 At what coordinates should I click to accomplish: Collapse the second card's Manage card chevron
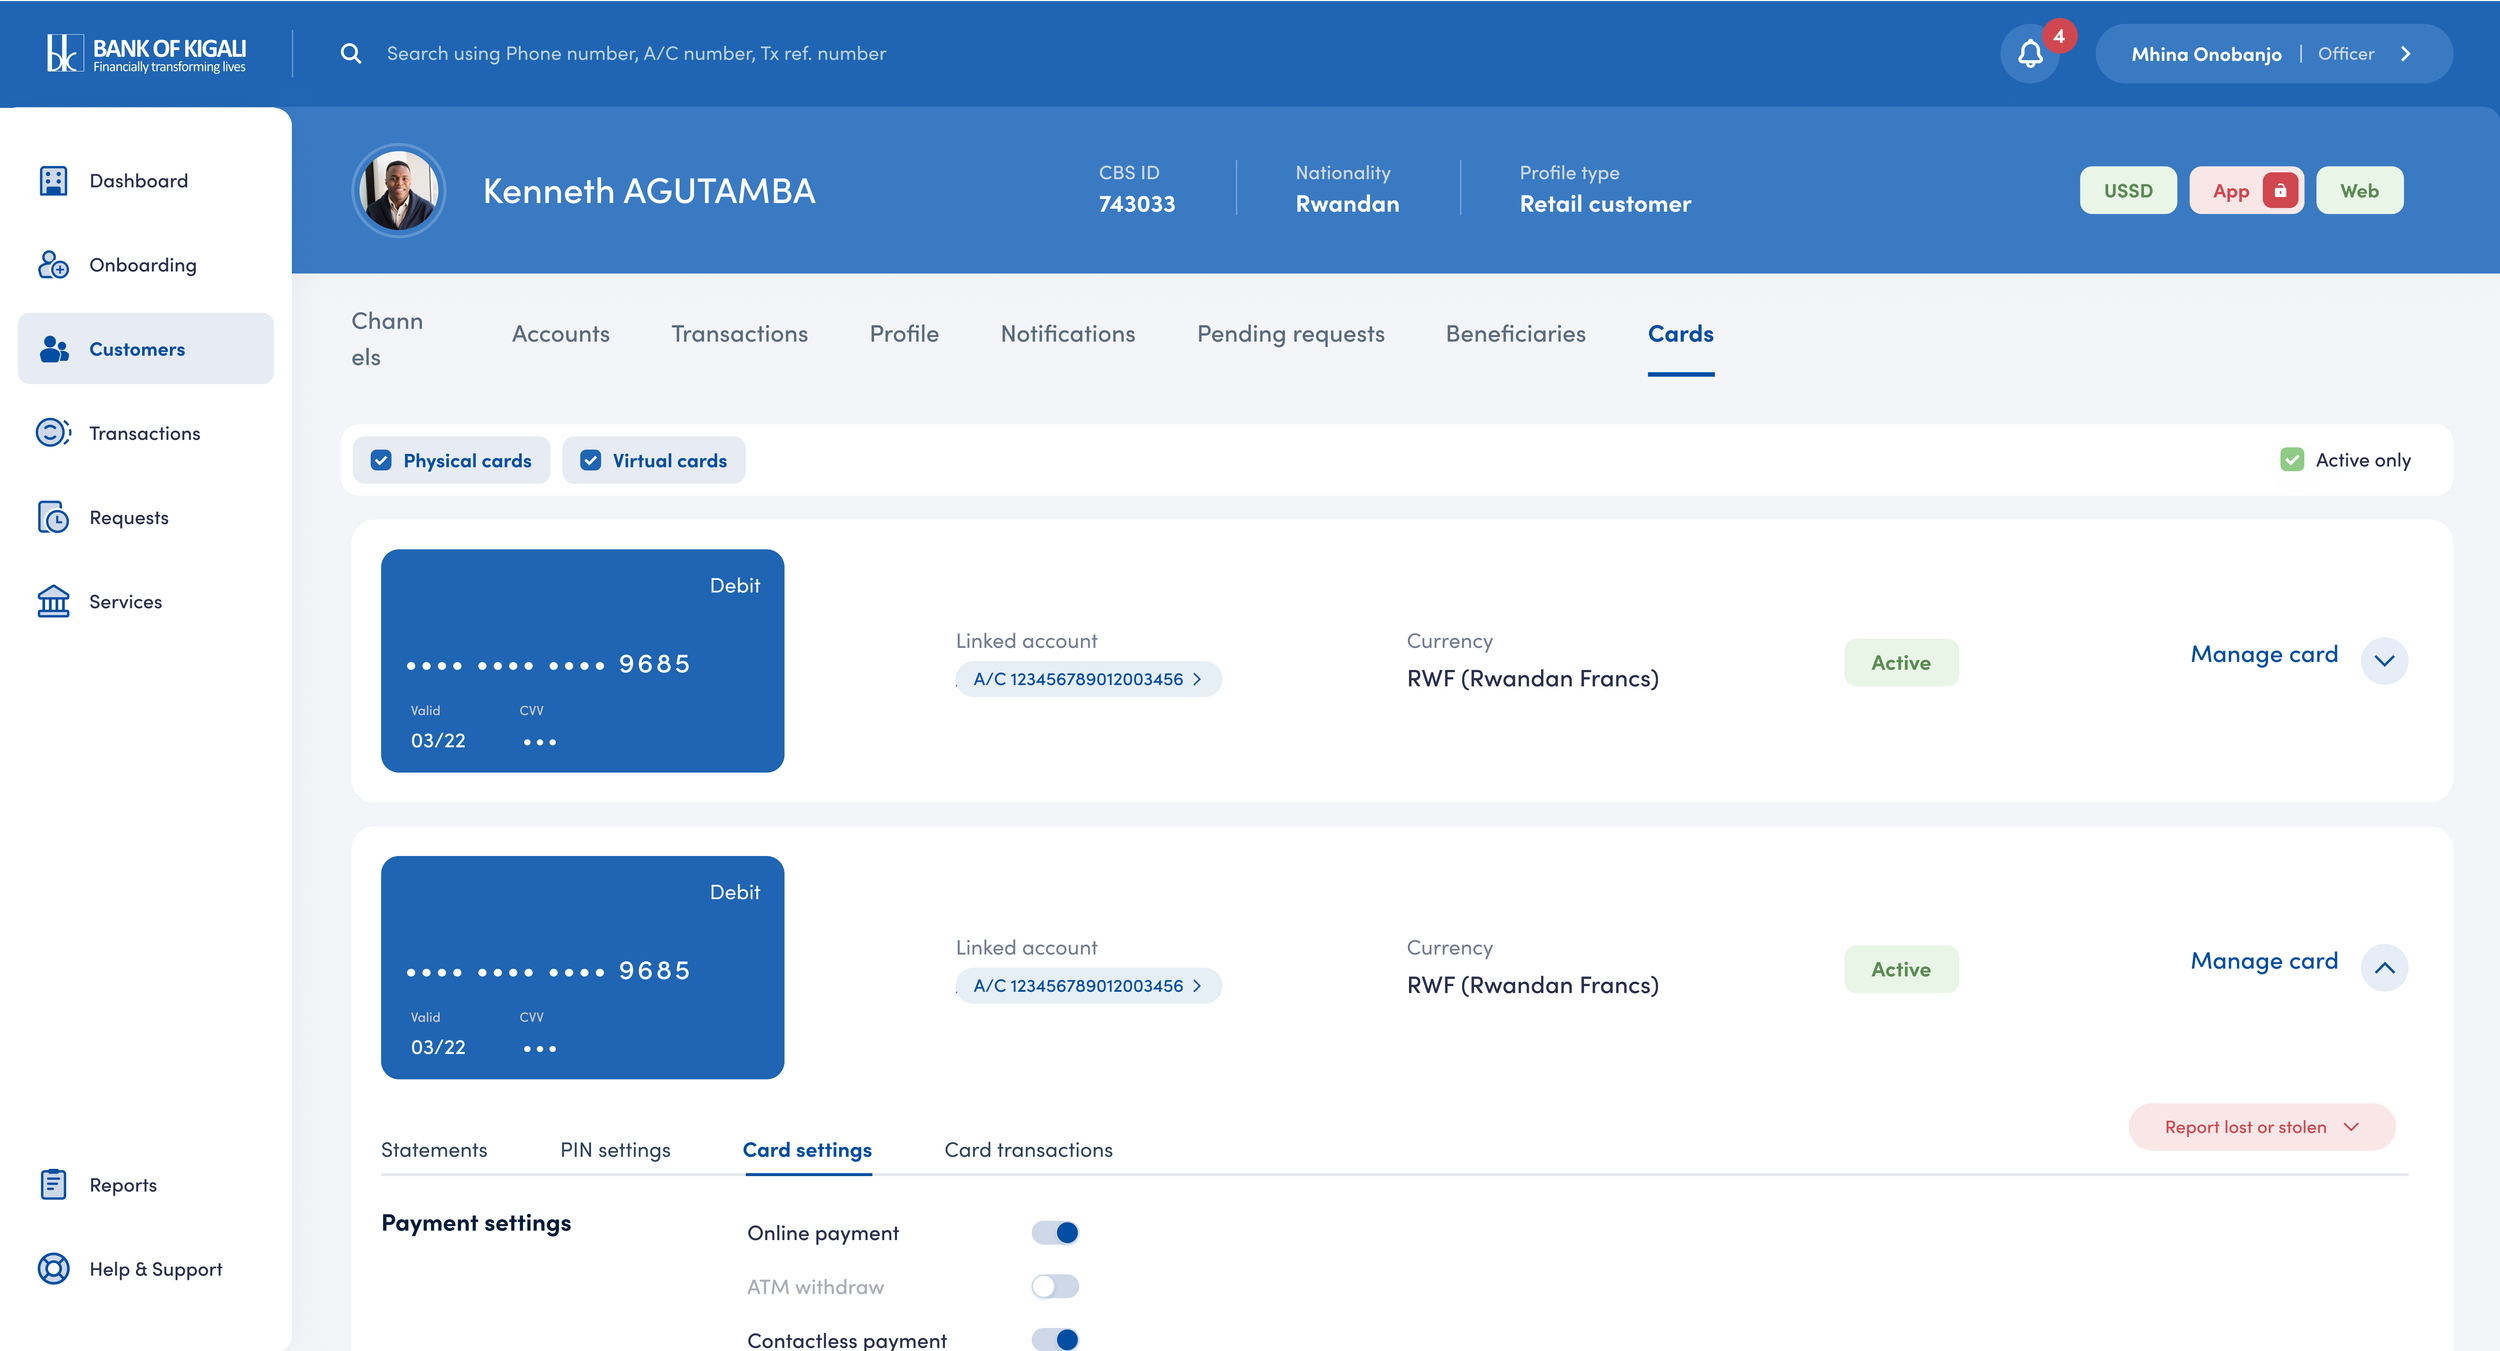tap(2384, 968)
